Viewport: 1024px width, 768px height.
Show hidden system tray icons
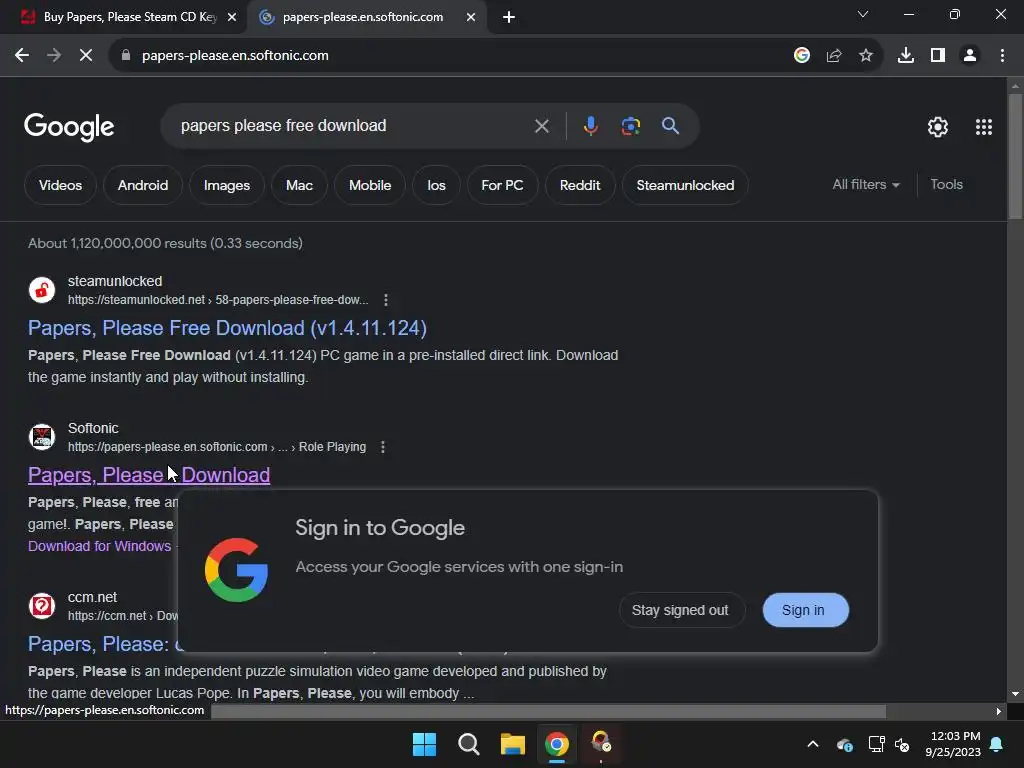[812, 744]
